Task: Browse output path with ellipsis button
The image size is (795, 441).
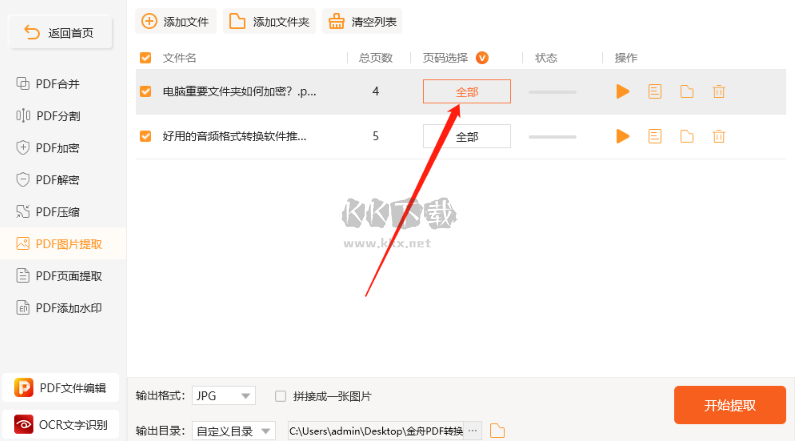Action: tap(473, 431)
